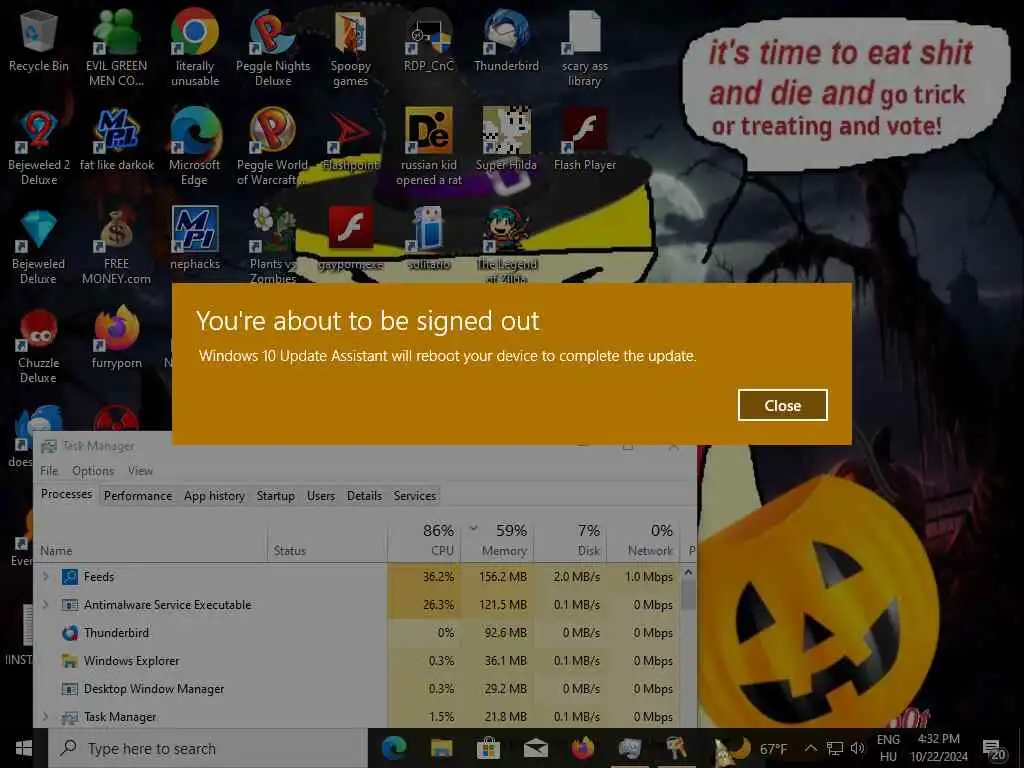Viewport: 1024px width, 768px height.
Task: Launch Plants vs Zombies shortcut
Action: tap(273, 245)
